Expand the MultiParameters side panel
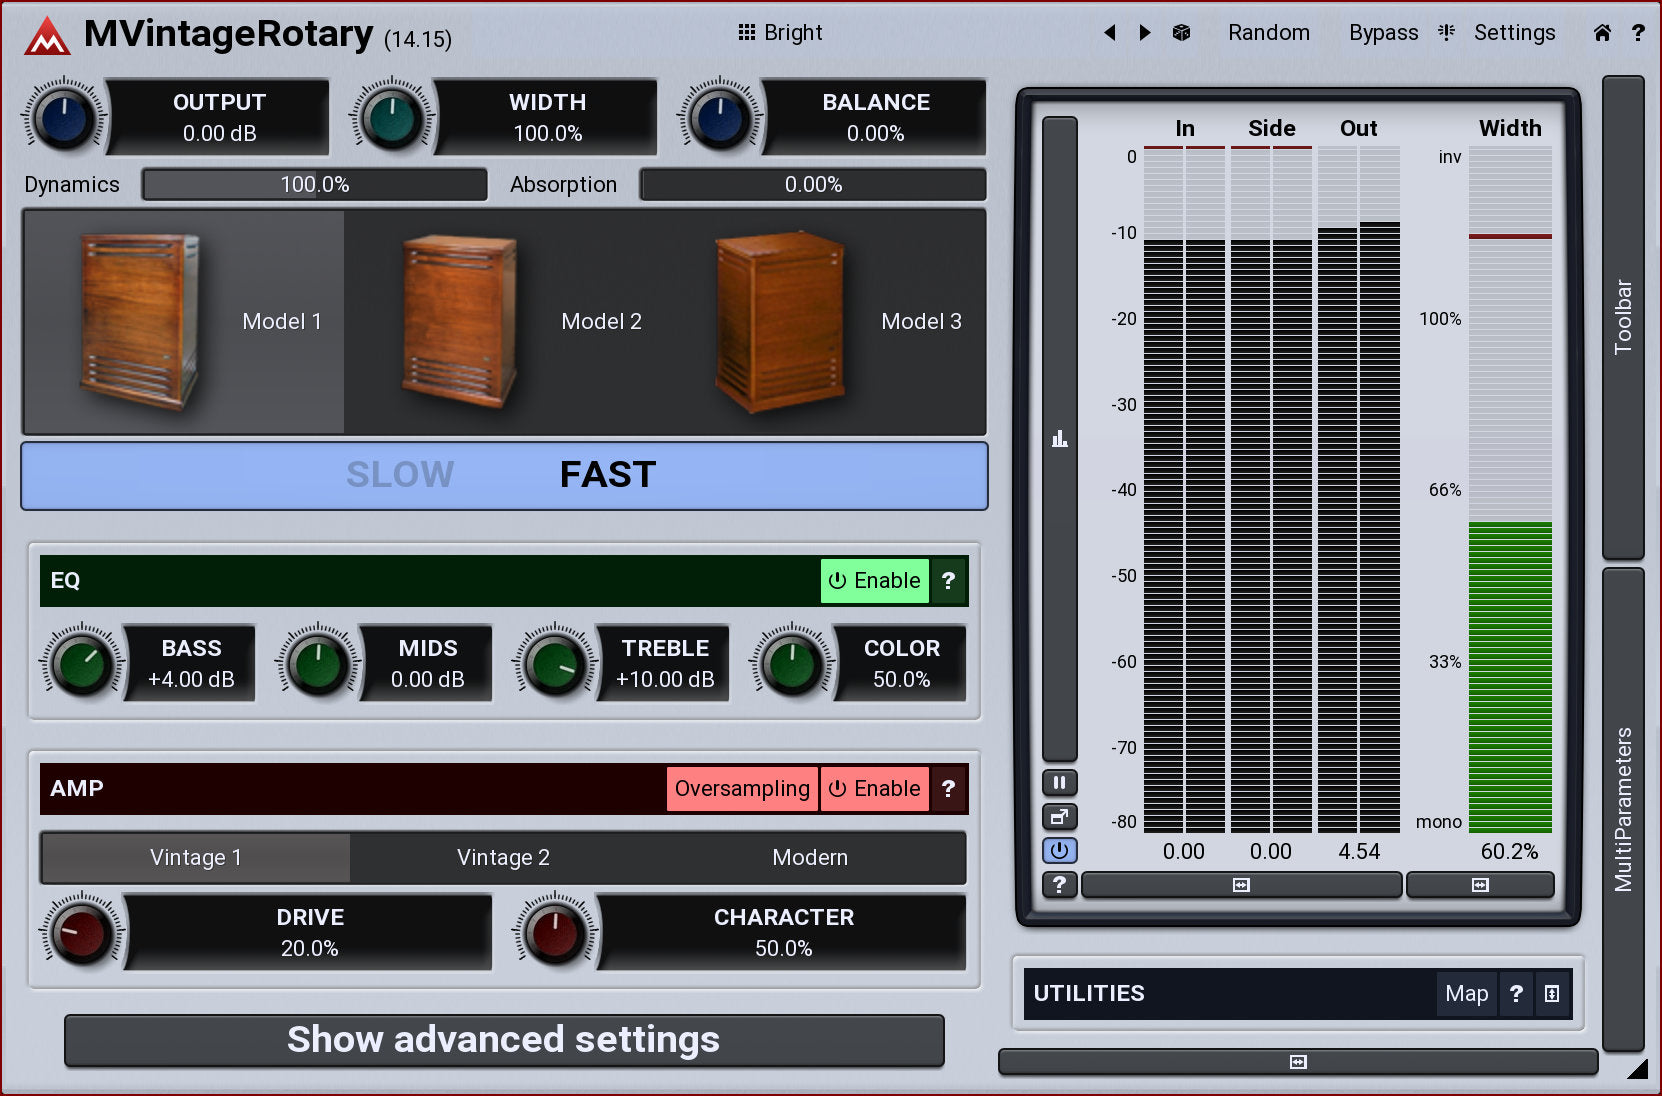Screen dimensions: 1662x1096 (x=1623, y=808)
